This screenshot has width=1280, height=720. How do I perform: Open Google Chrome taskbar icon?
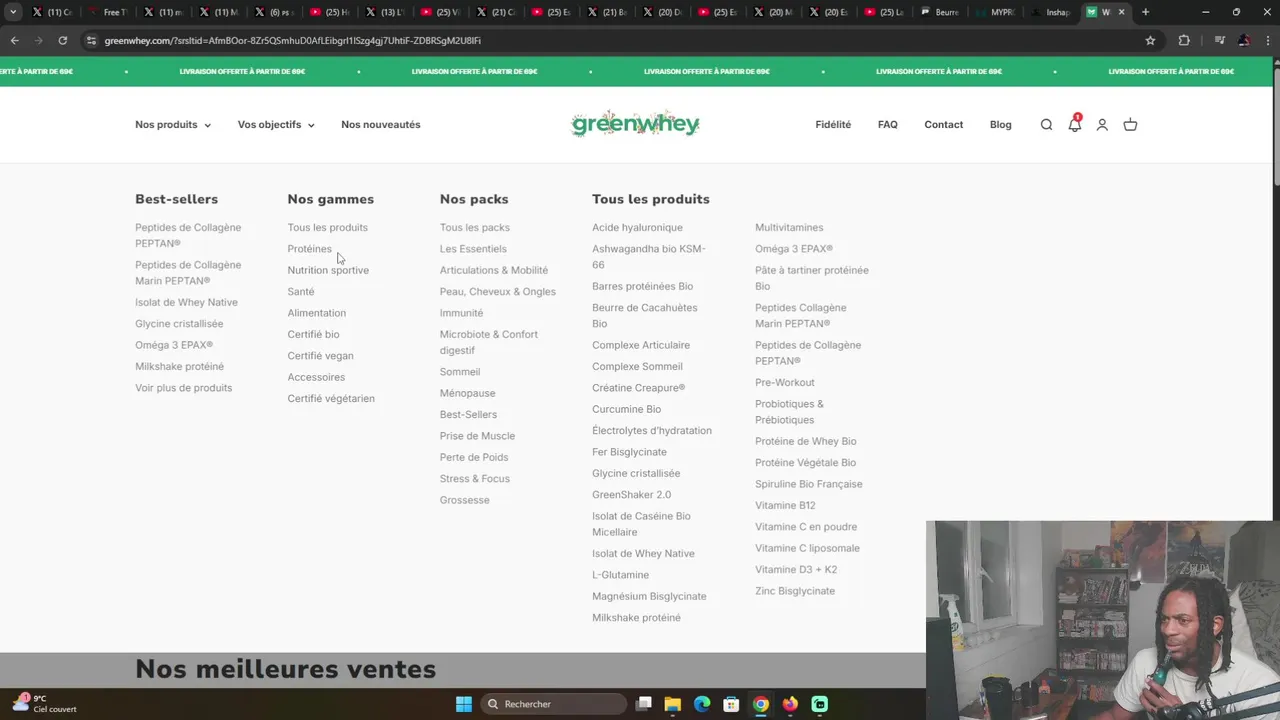(x=761, y=704)
